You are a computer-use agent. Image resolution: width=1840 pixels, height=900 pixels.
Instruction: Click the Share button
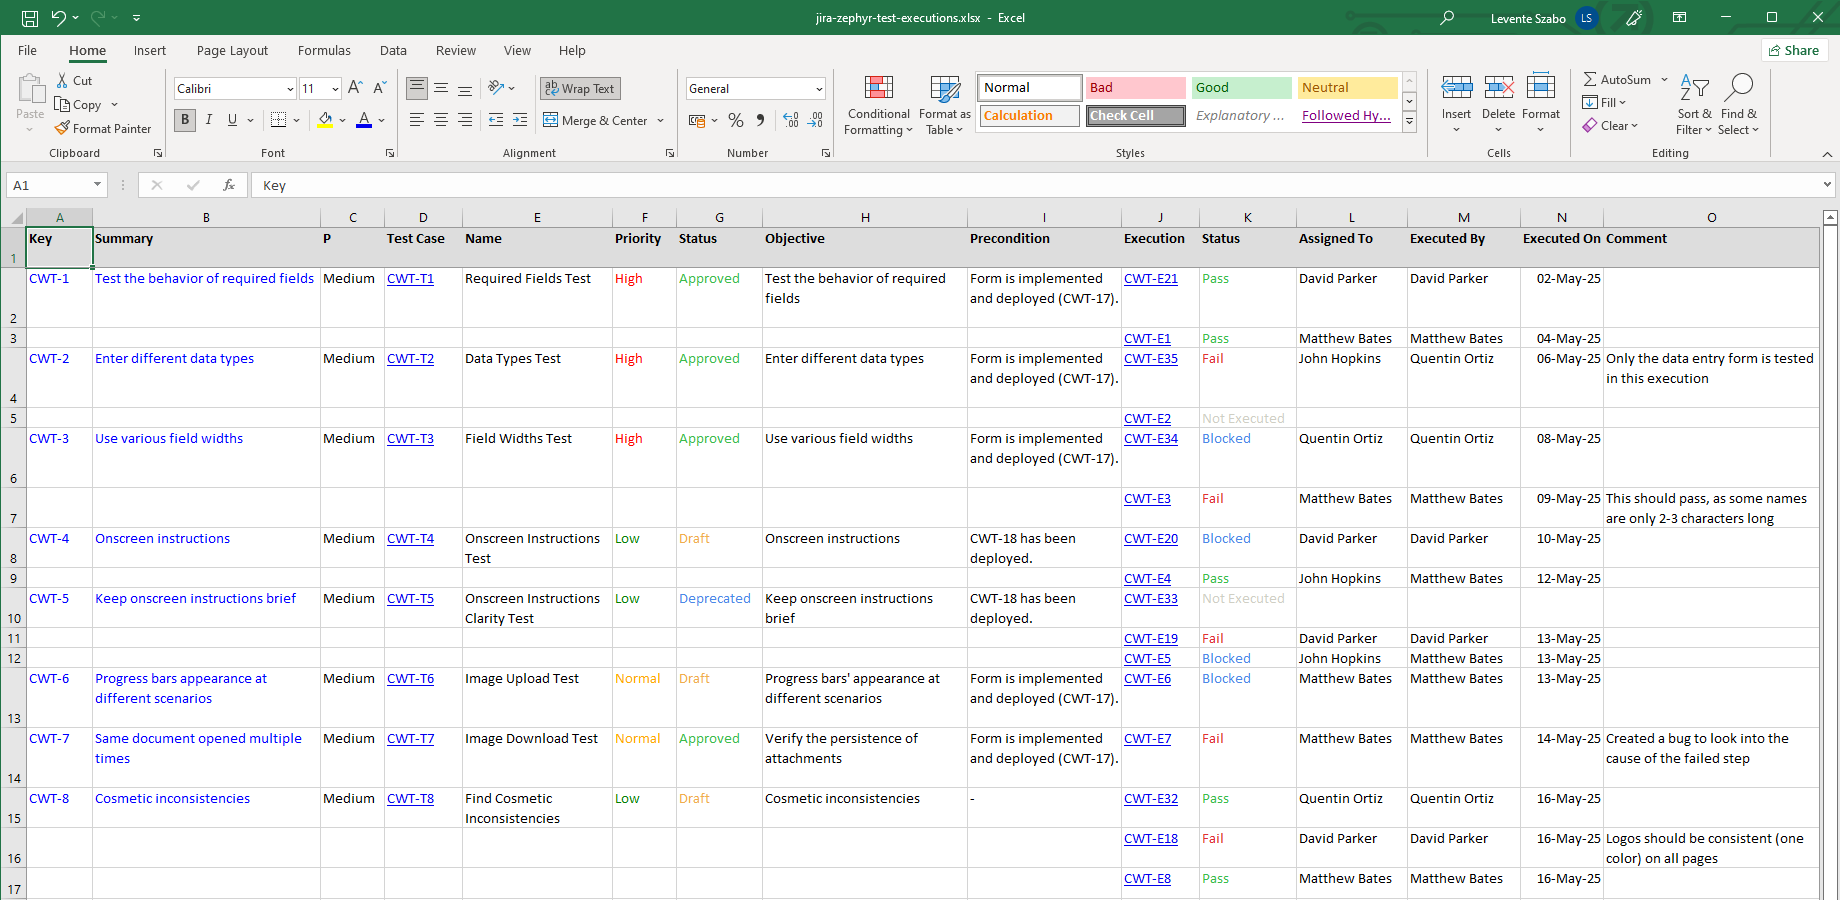click(1795, 51)
